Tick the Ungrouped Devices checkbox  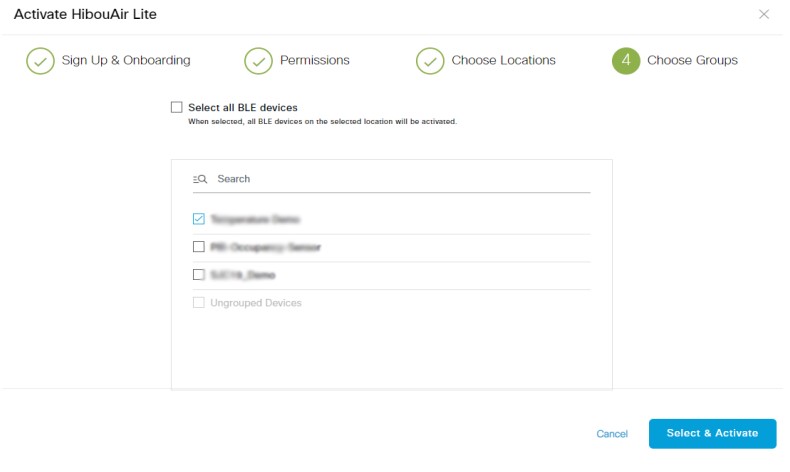(x=199, y=303)
